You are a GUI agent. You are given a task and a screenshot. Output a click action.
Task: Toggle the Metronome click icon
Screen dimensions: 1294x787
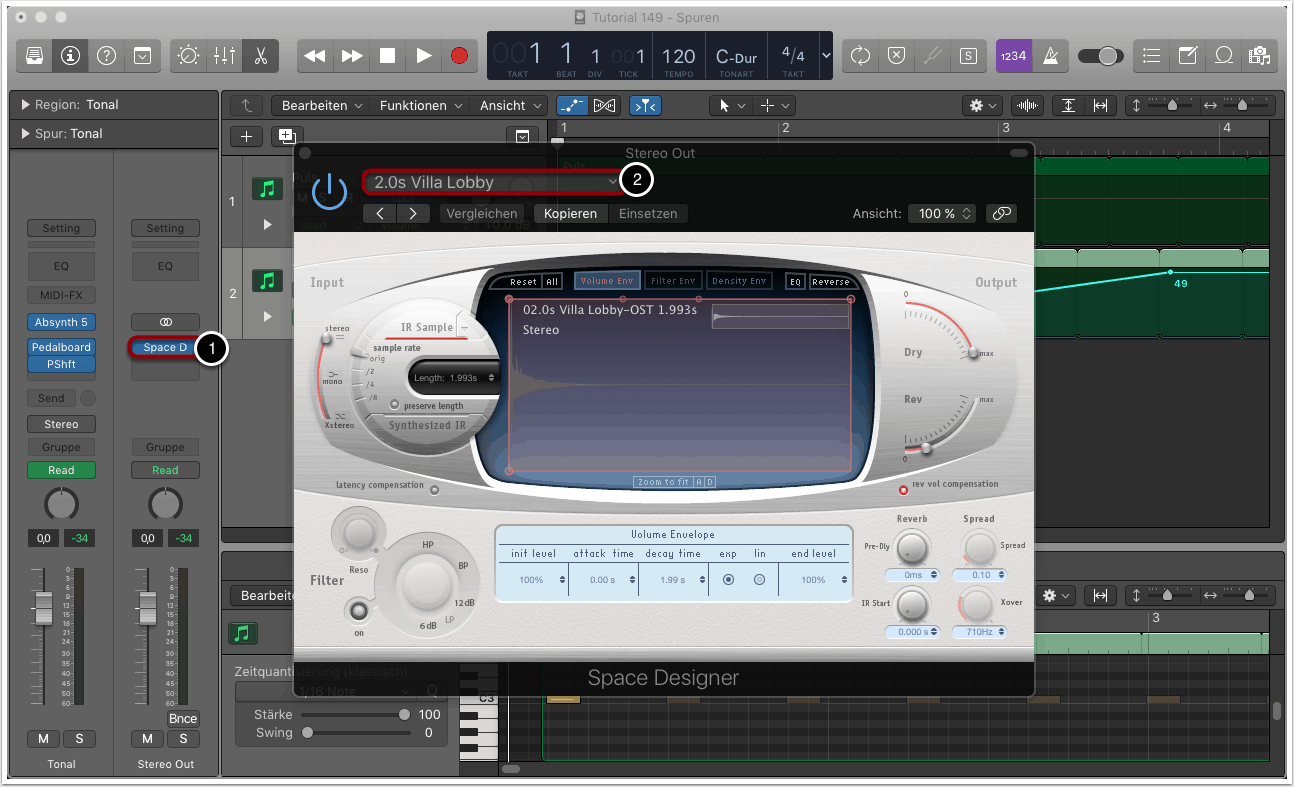[x=1050, y=56]
